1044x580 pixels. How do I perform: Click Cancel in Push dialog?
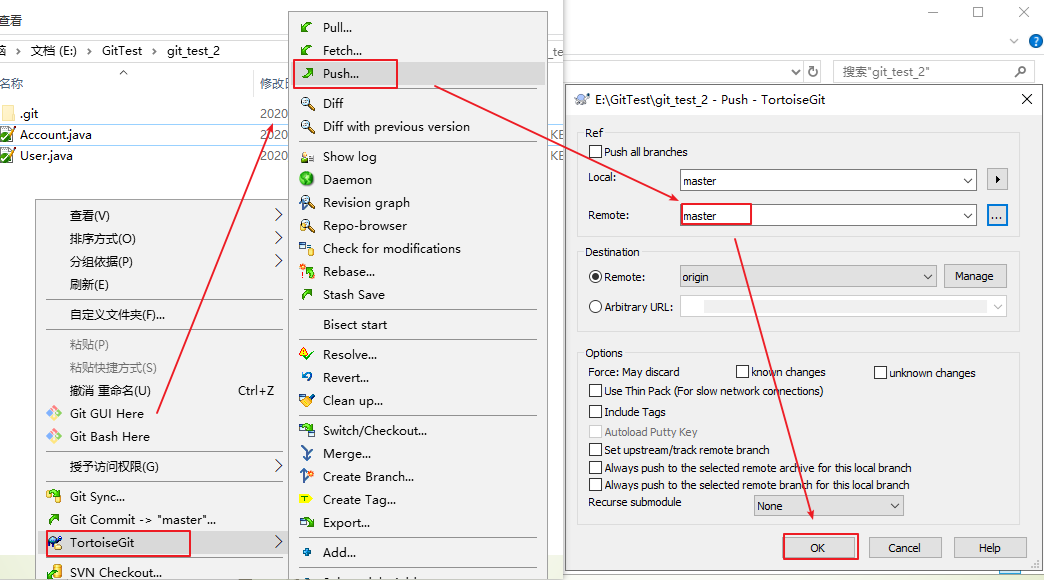click(x=904, y=547)
